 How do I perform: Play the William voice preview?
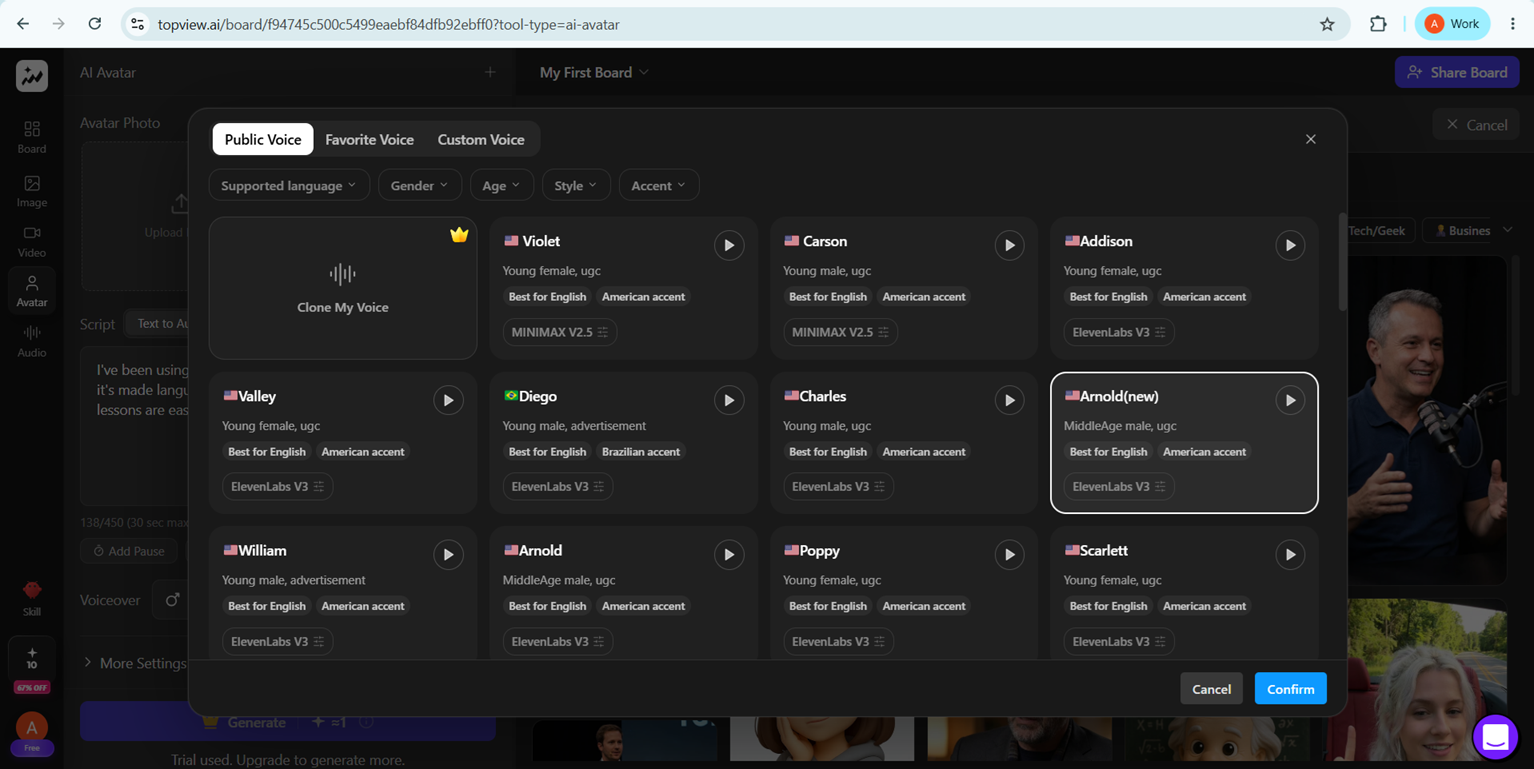tap(448, 554)
